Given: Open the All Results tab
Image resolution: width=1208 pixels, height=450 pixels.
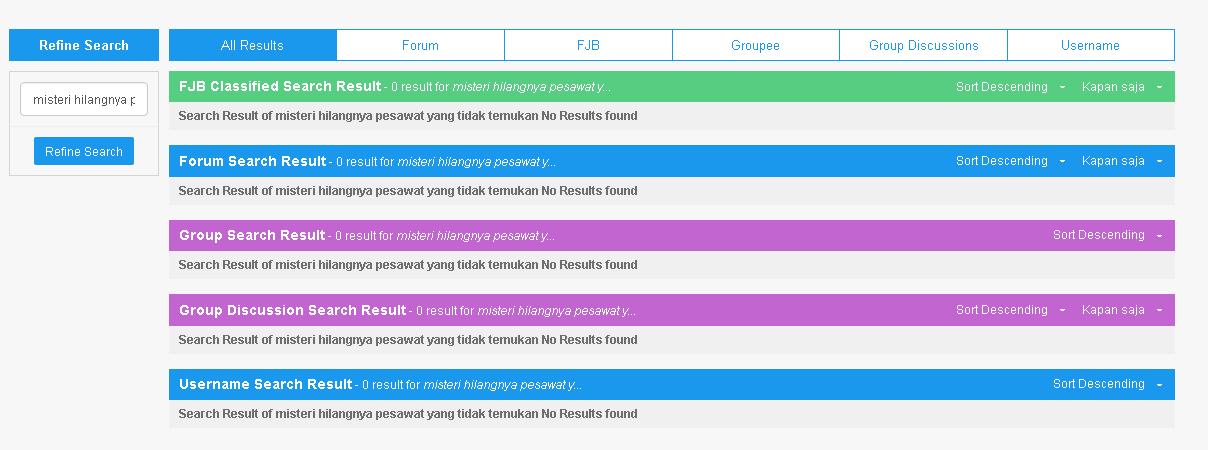Looking at the screenshot, I should click(253, 45).
